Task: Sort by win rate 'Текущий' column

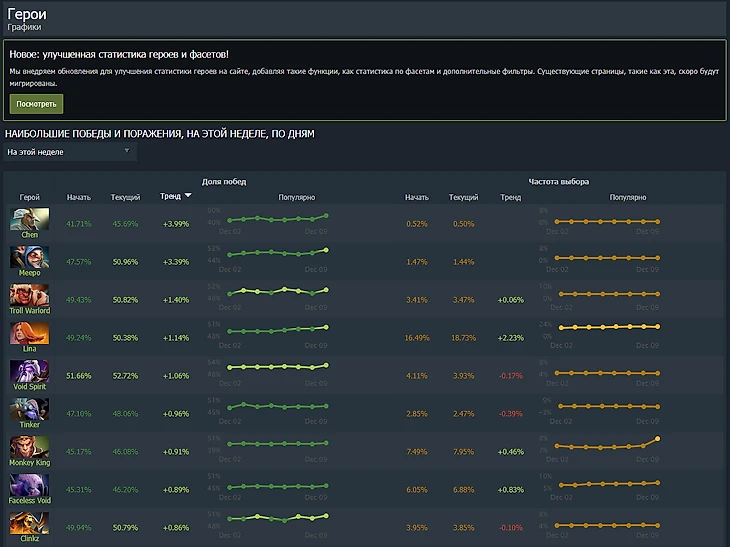Action: [x=125, y=197]
